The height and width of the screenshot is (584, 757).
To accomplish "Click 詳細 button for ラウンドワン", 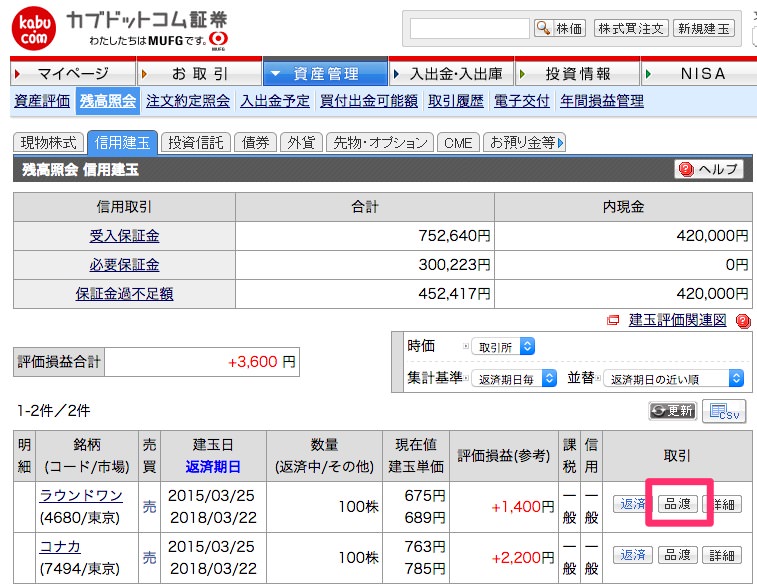I will tap(722, 504).
